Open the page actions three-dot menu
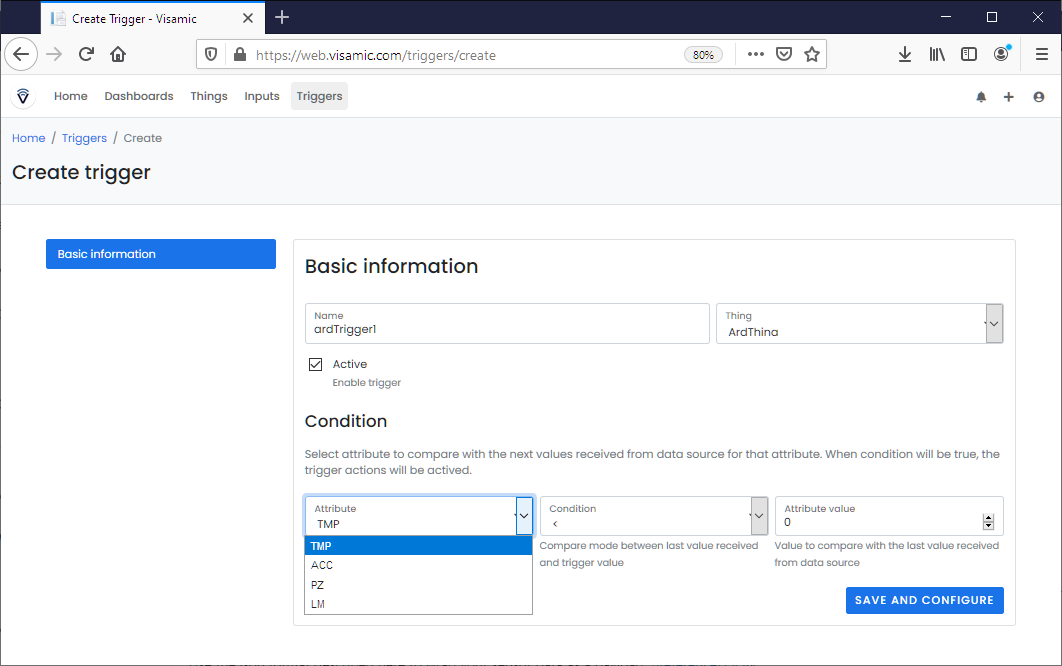Screen dimensions: 1062x666 [x=756, y=54]
